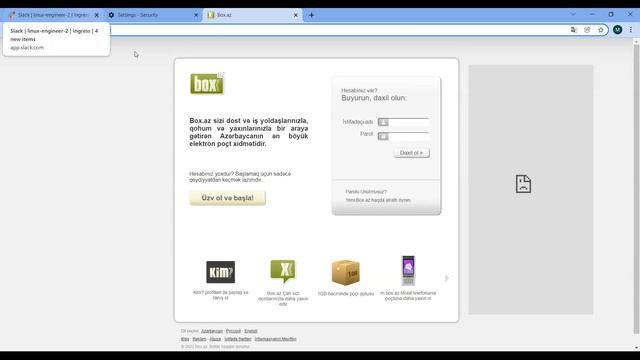Open the privacy policy footer link
Image resolution: width=640 pixels, height=360 pixels.
(275, 339)
